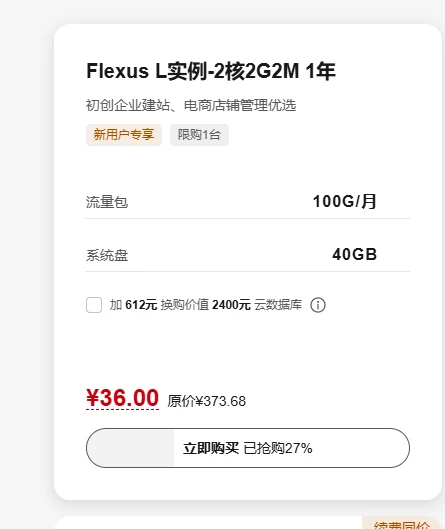Click the 新用户专享 tag

pyautogui.click(x=124, y=135)
